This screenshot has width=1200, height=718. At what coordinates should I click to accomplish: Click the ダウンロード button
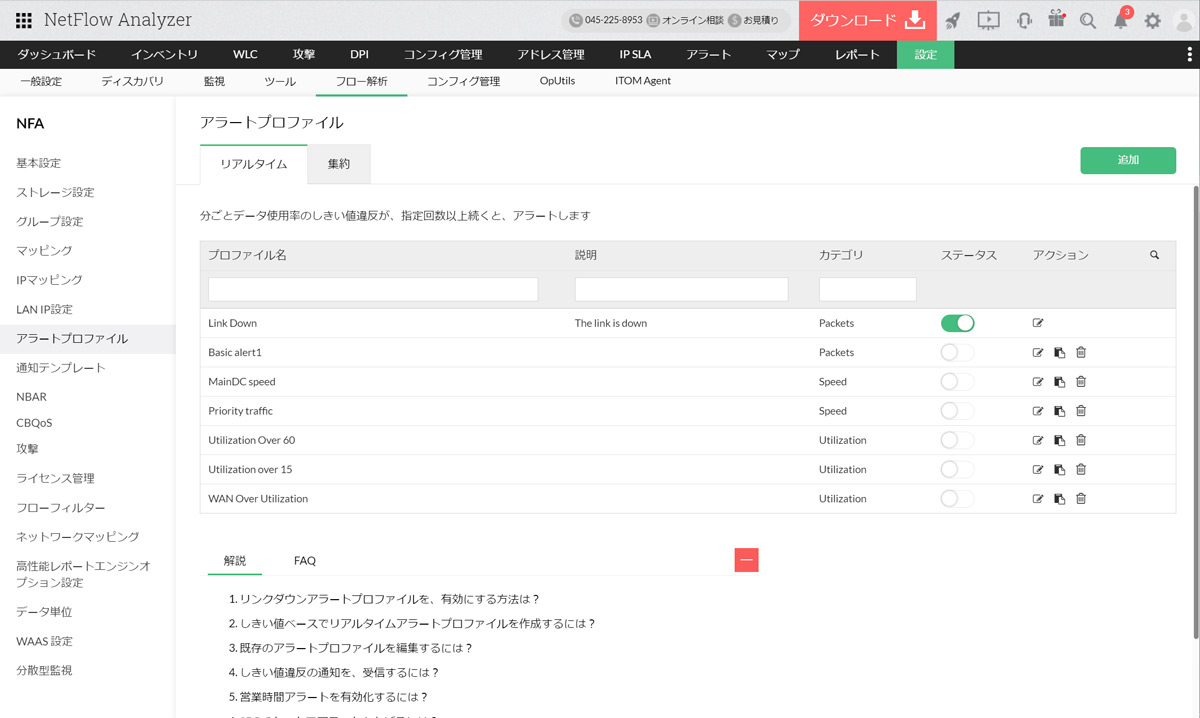pyautogui.click(x=868, y=20)
